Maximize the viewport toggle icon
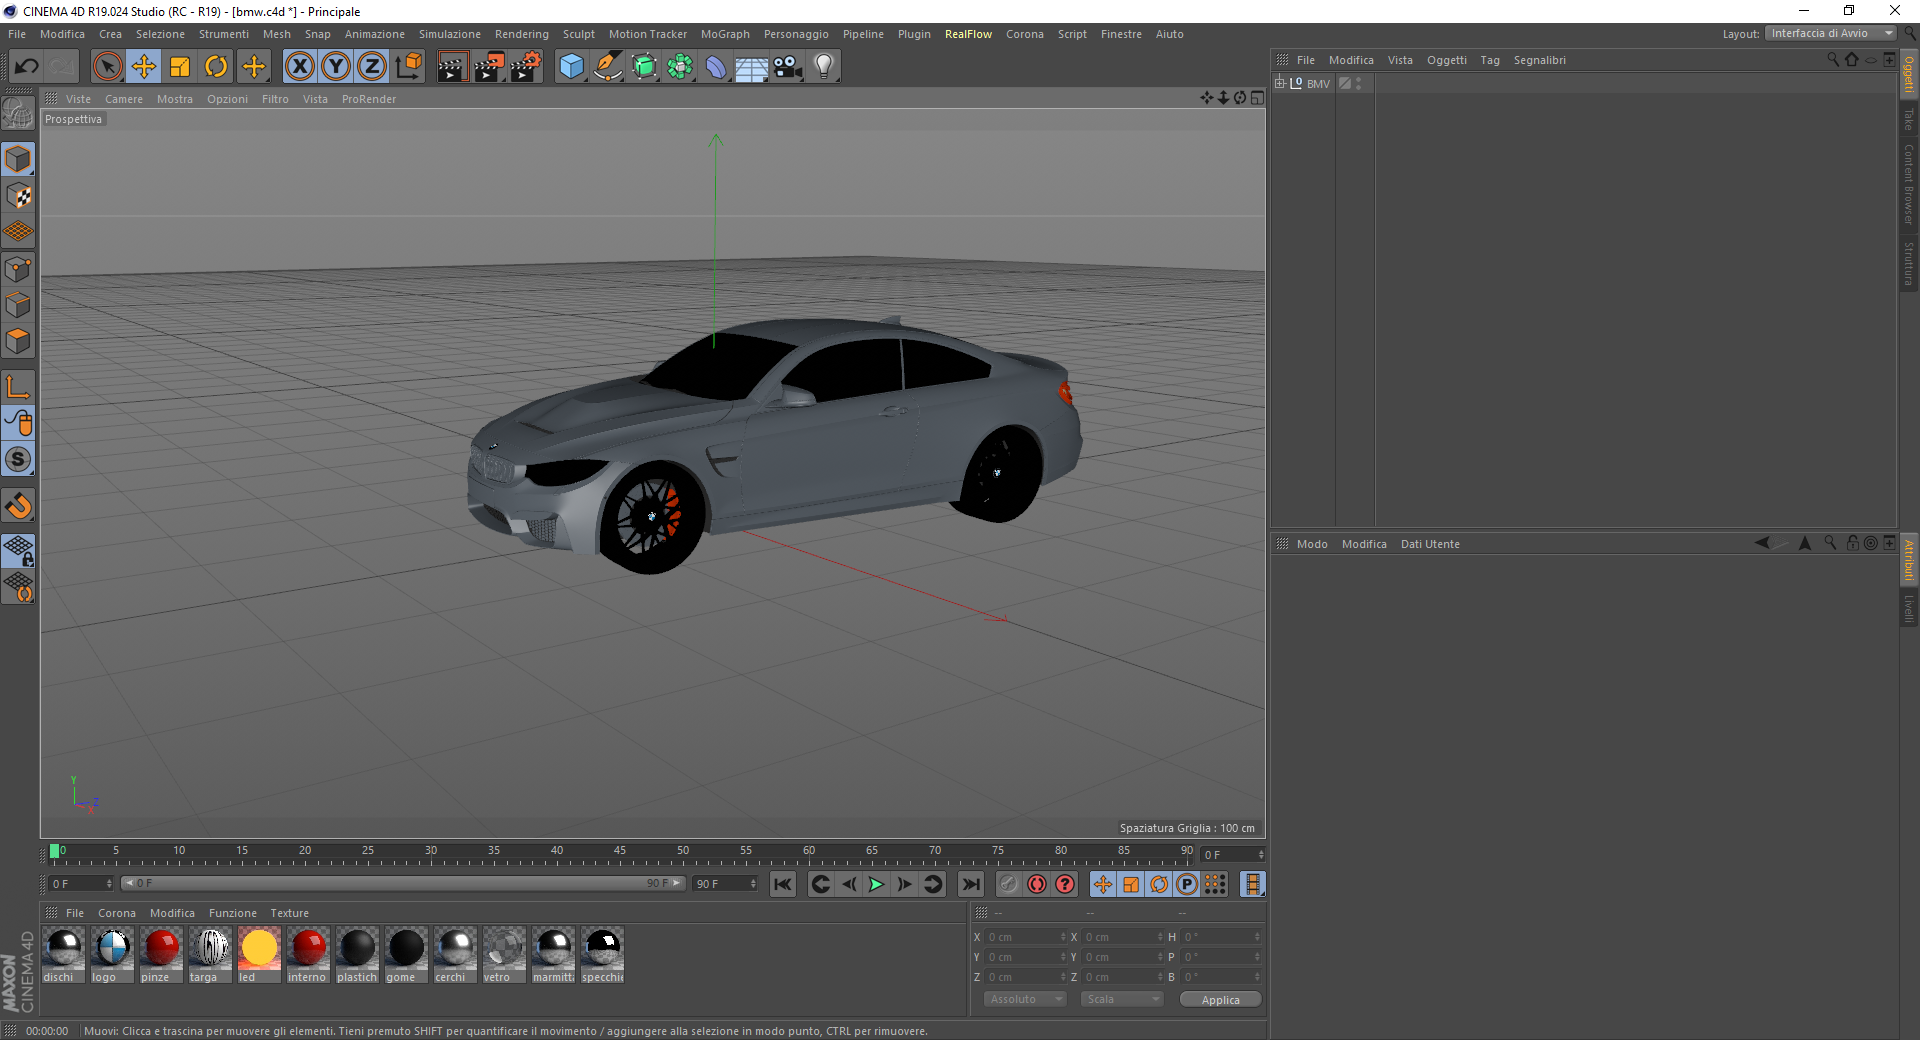 tap(1257, 98)
